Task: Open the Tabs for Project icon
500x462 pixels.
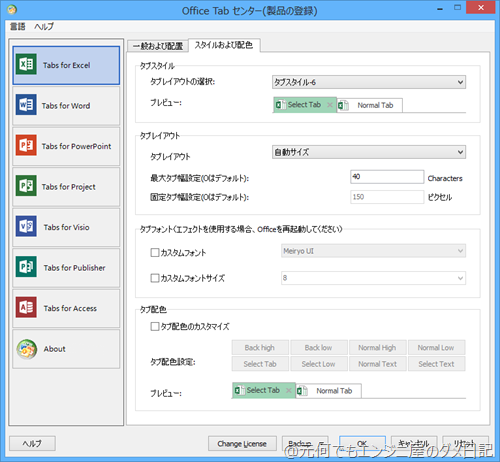Action: pos(26,186)
